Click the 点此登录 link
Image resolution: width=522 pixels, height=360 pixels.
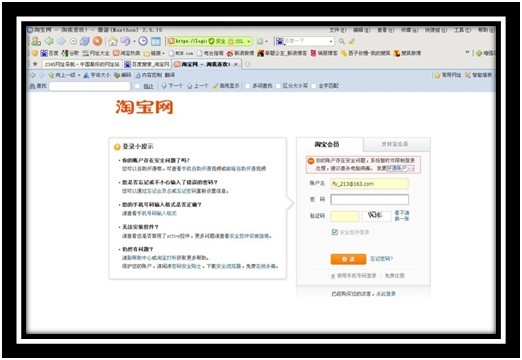386,294
